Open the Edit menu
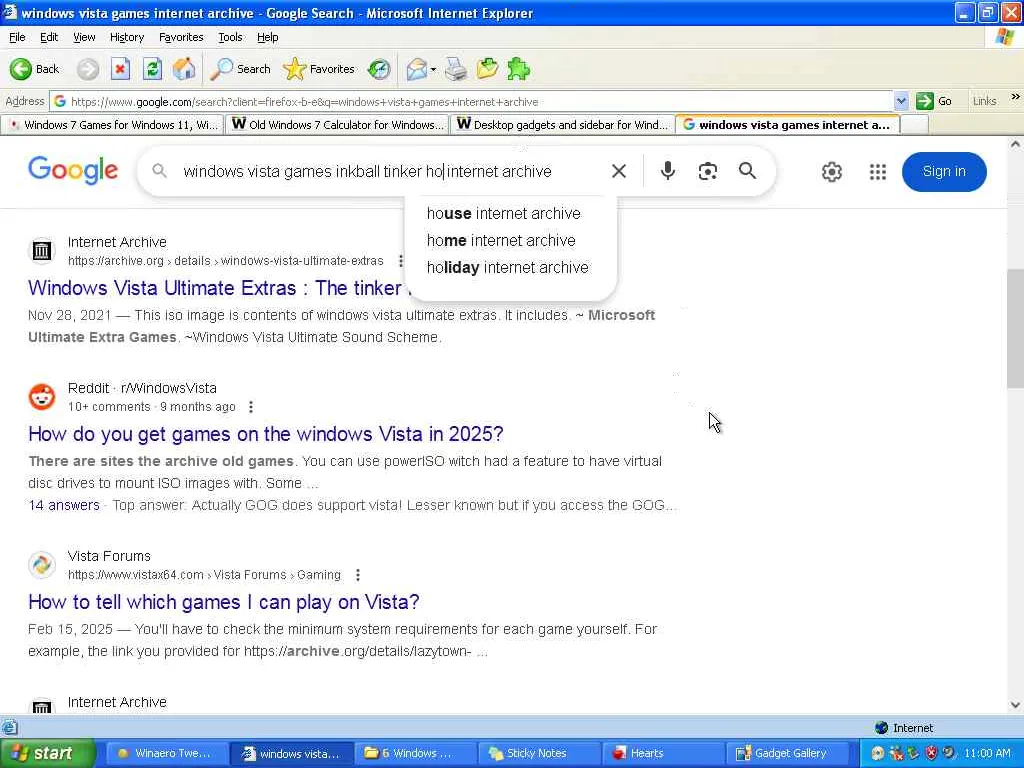This screenshot has height=768, width=1024. 49,37
